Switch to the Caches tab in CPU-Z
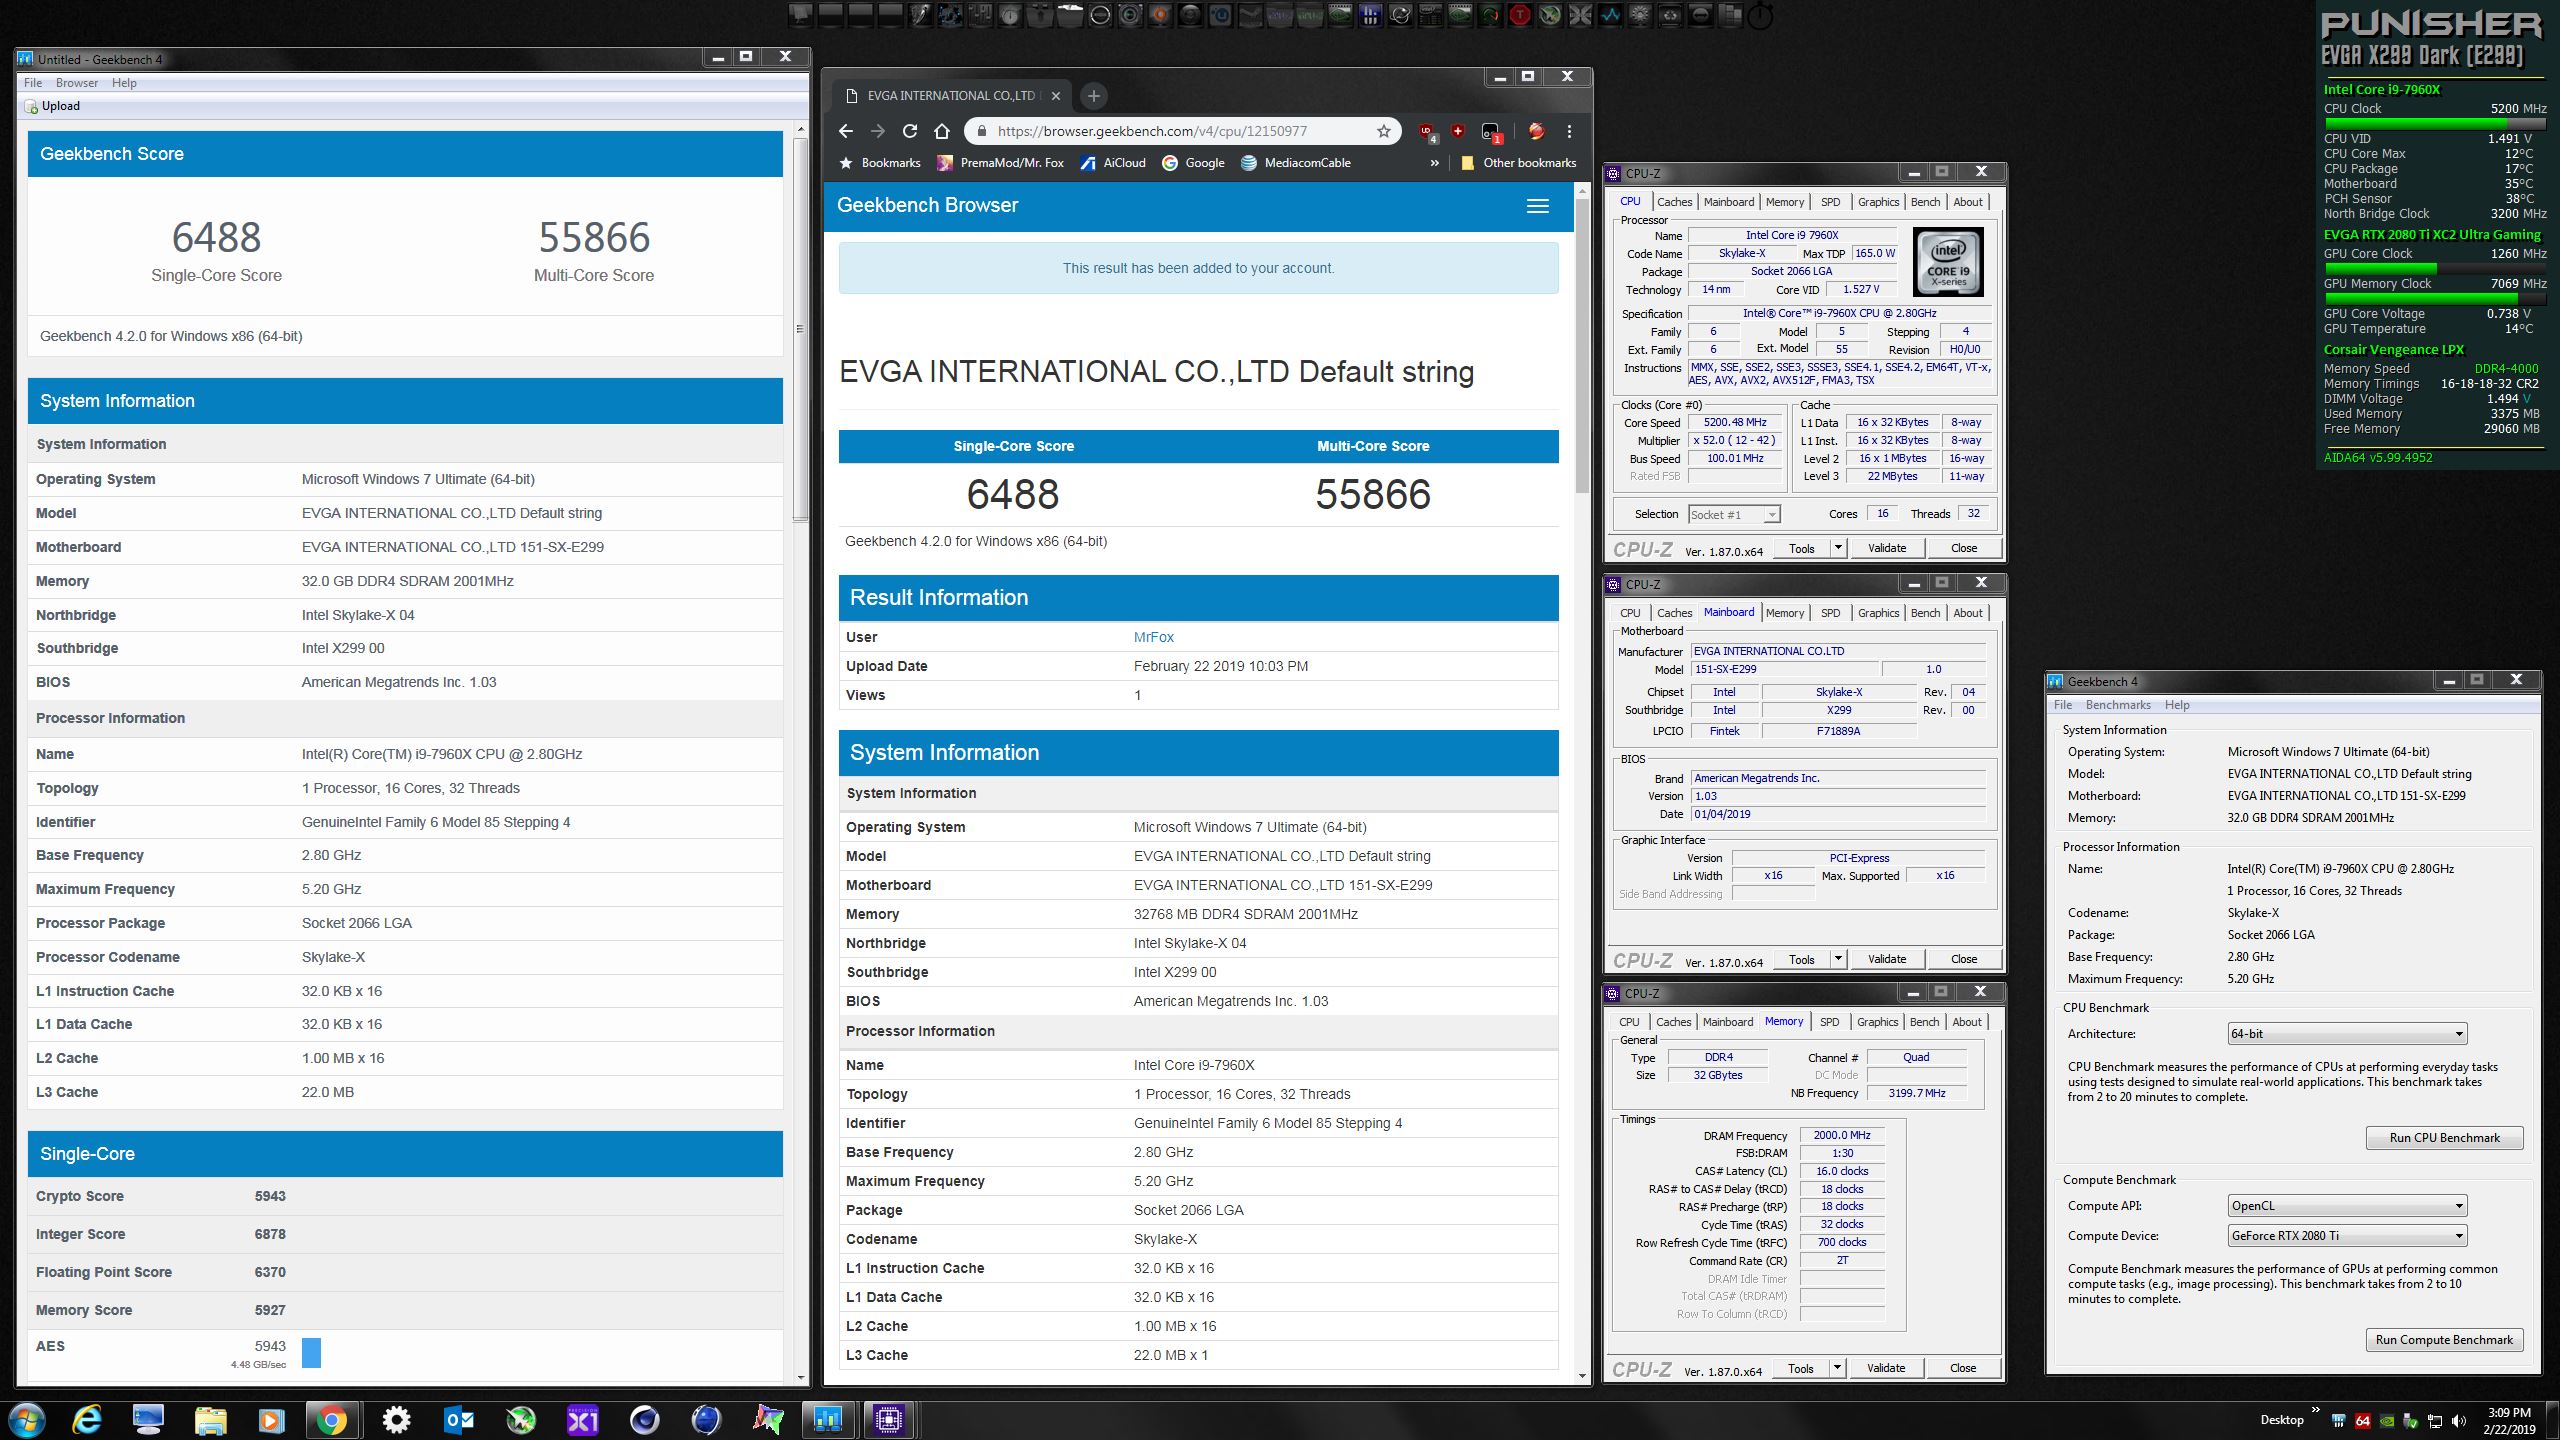Screen dimensions: 2560x1440 [x=1674, y=202]
